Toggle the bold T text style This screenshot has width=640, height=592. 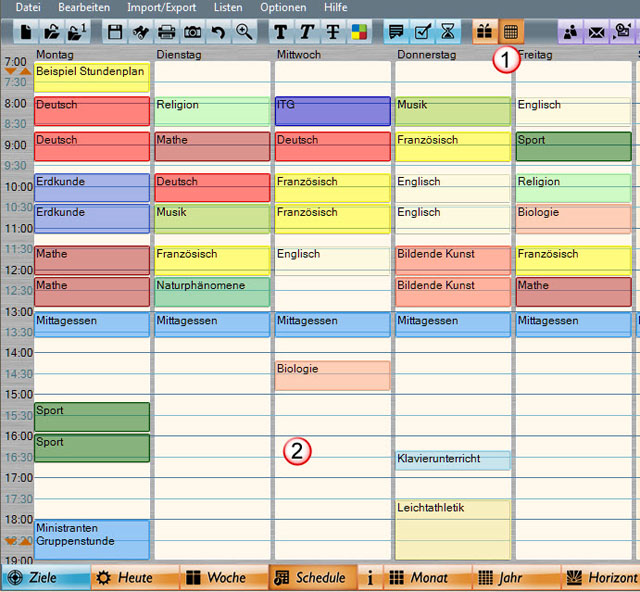point(280,32)
